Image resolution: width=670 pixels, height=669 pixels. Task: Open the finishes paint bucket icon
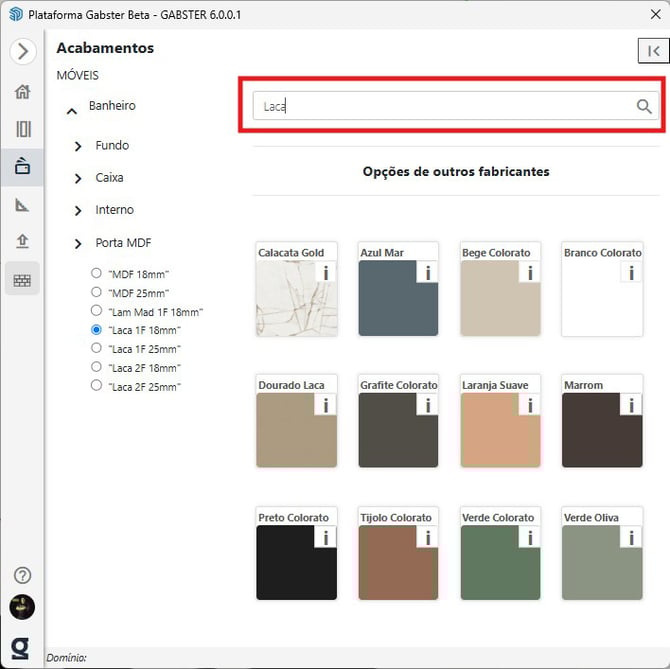(x=22, y=166)
